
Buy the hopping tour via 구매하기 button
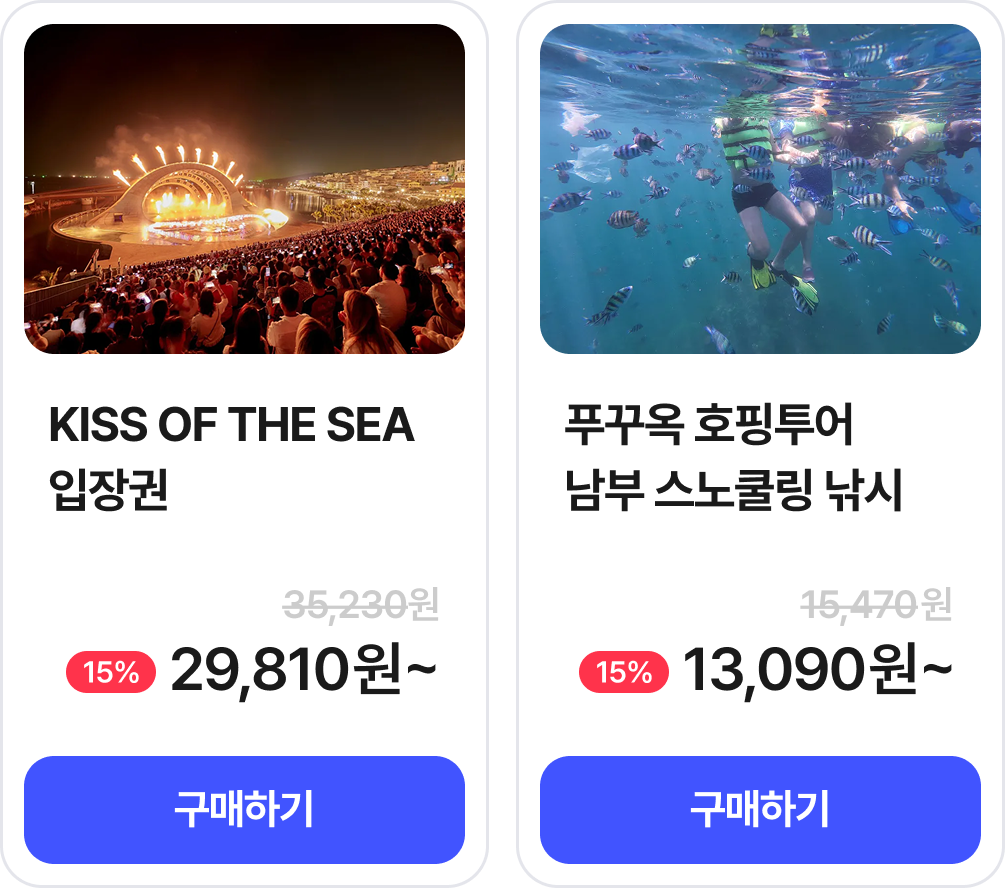pos(760,810)
